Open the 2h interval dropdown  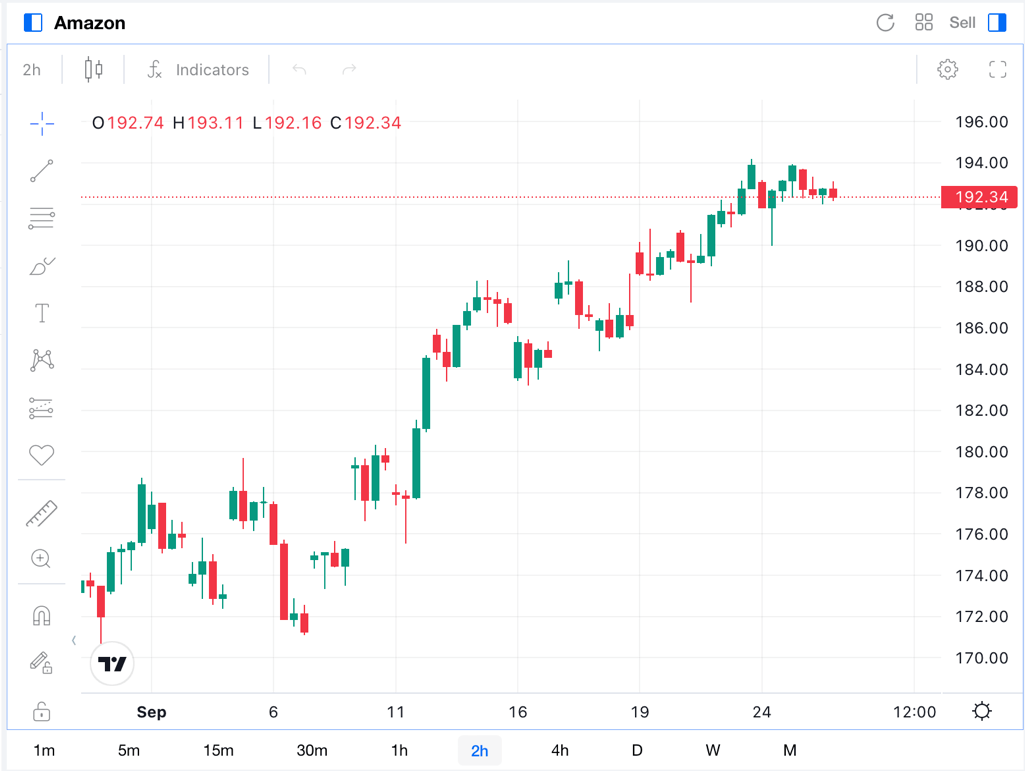point(32,70)
